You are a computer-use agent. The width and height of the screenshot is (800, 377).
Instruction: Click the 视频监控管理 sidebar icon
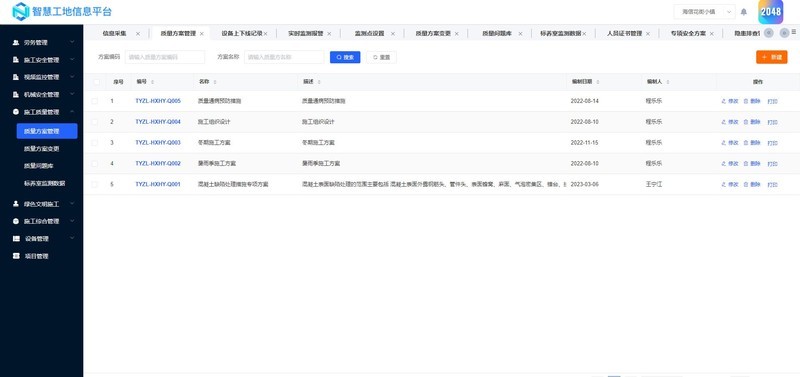[x=16, y=77]
